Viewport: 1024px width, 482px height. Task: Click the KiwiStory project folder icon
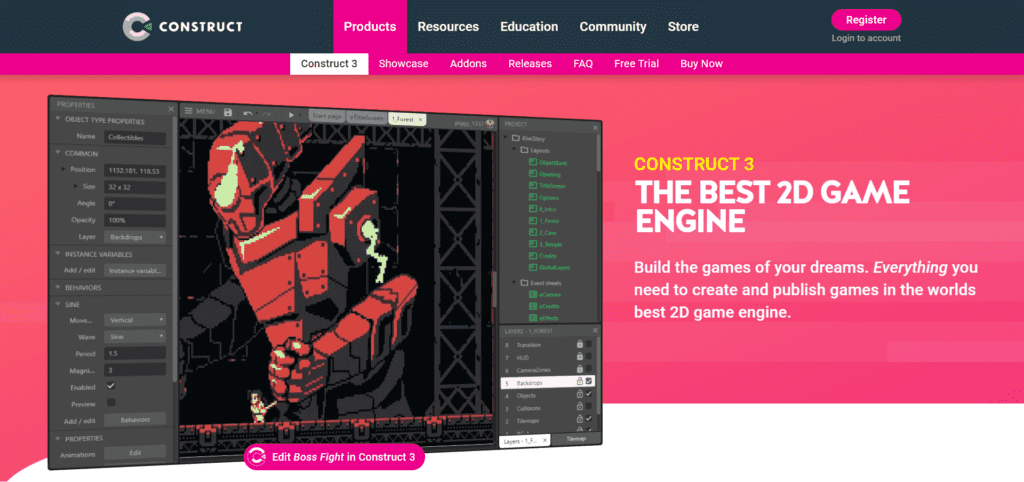pos(516,138)
